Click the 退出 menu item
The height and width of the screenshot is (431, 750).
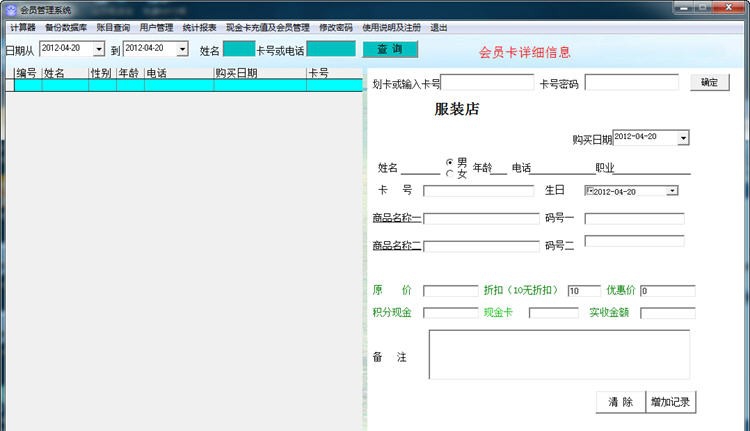(439, 27)
